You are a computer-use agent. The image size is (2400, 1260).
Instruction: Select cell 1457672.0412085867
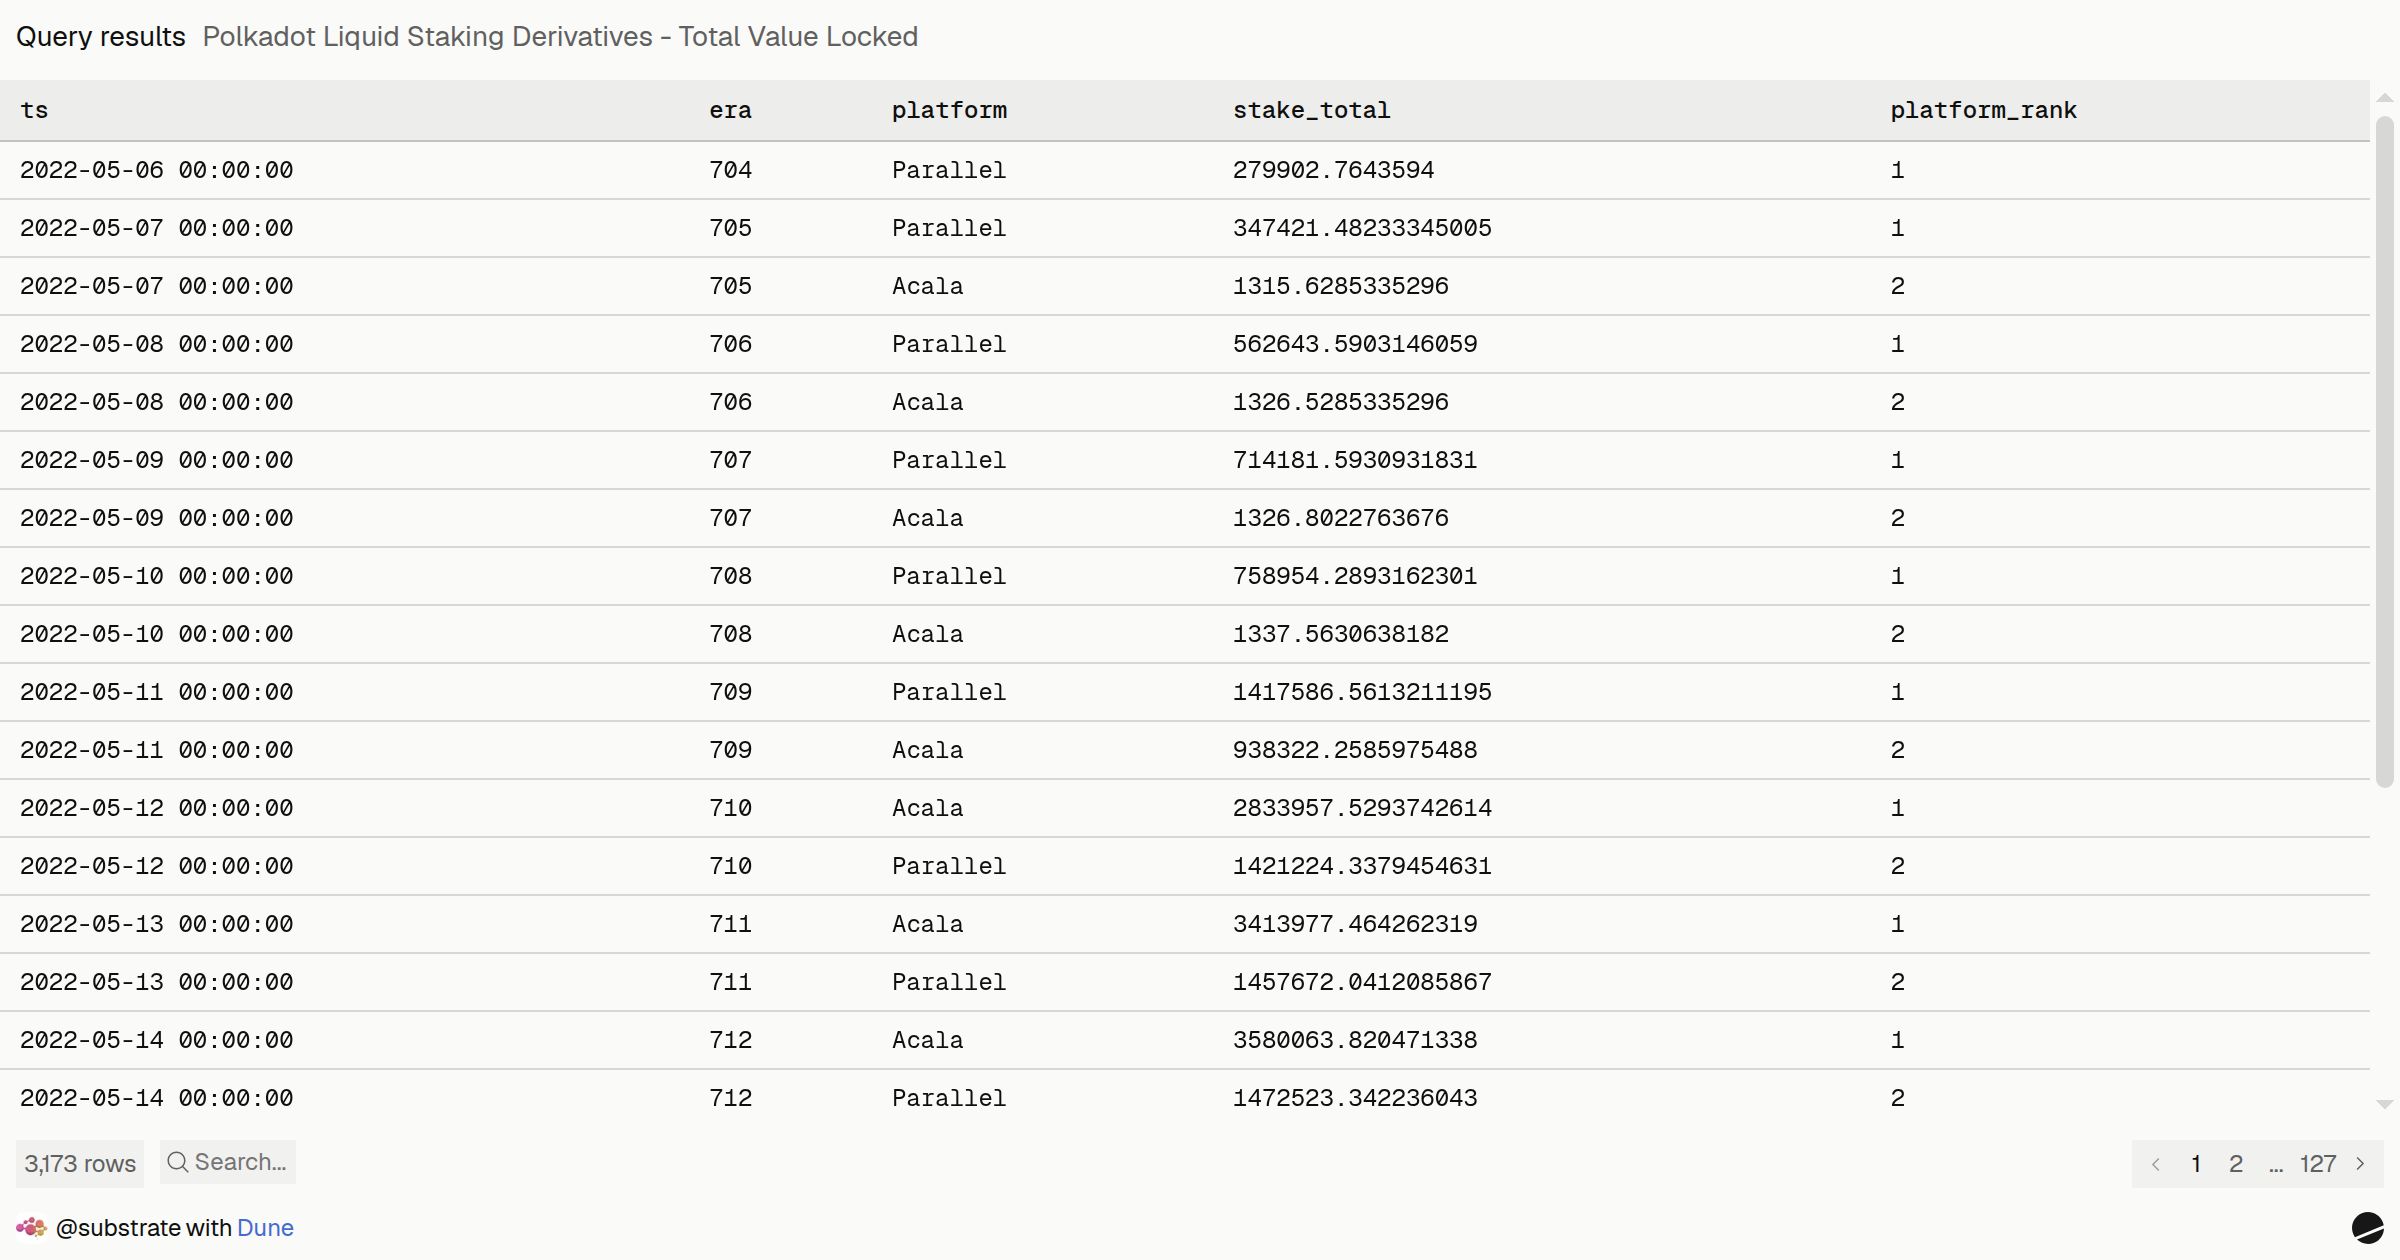(x=1362, y=982)
